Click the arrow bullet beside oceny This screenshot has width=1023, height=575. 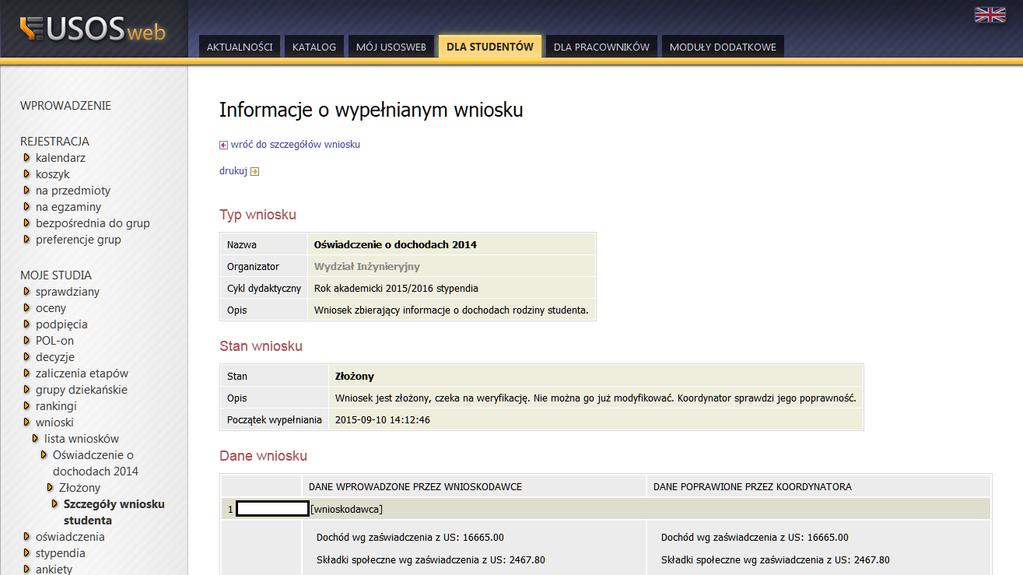27,307
